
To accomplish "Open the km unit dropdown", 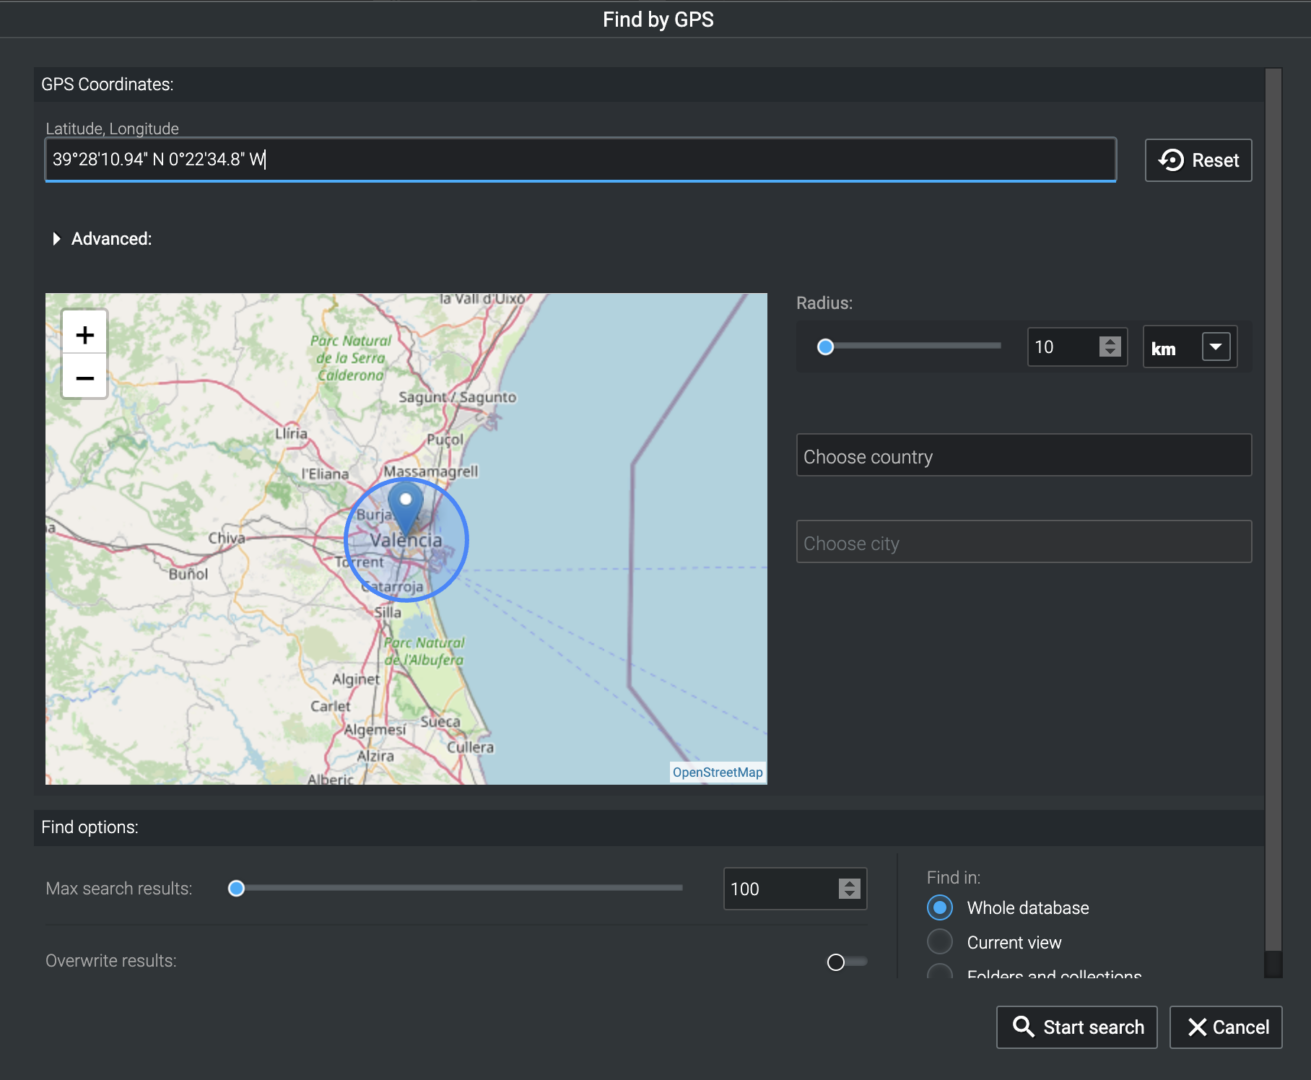I will pyautogui.click(x=1216, y=346).
